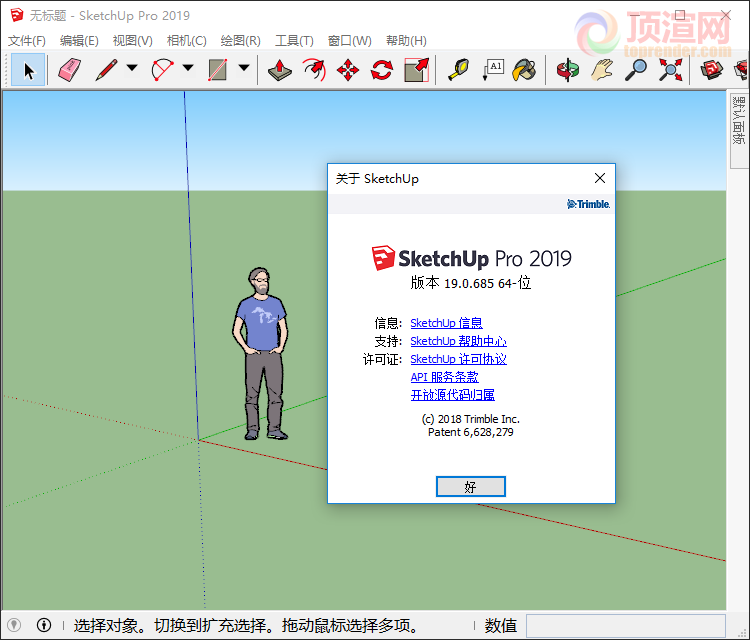750x640 pixels.
Task: Select the Pan hand tool
Action: coord(602,70)
